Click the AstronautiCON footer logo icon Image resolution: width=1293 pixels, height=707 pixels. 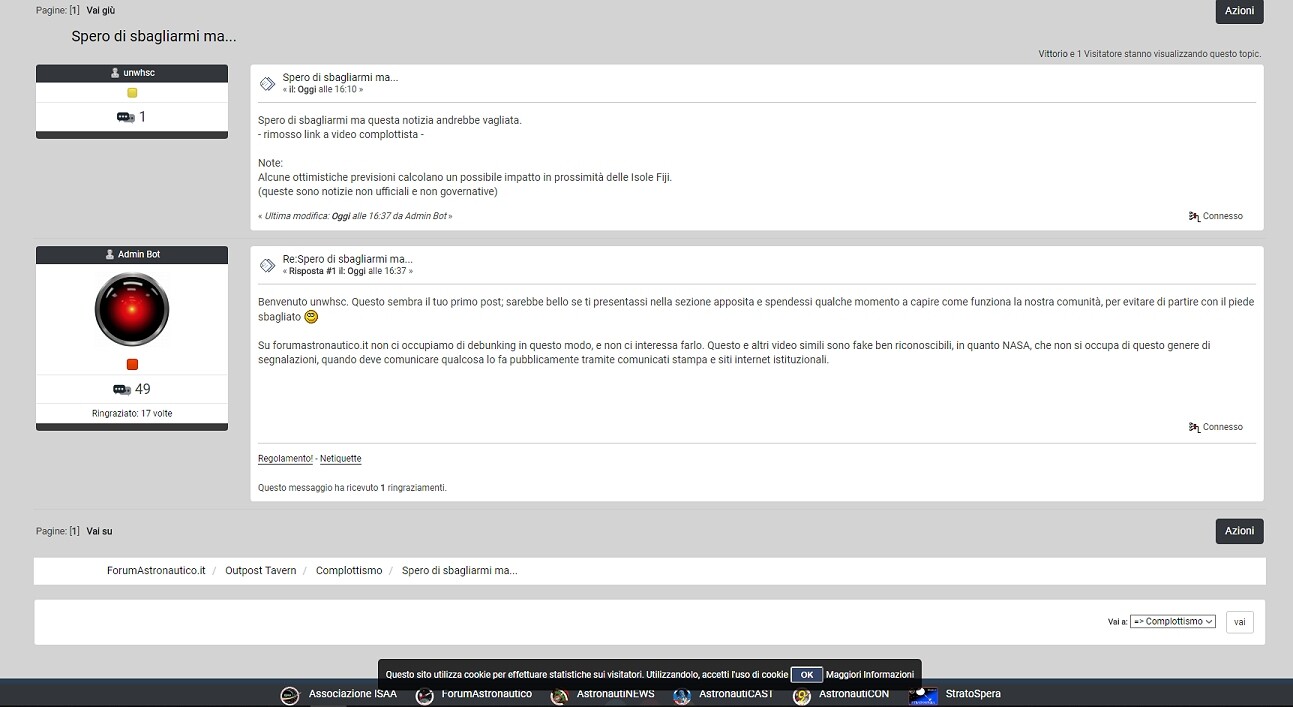tap(801, 696)
